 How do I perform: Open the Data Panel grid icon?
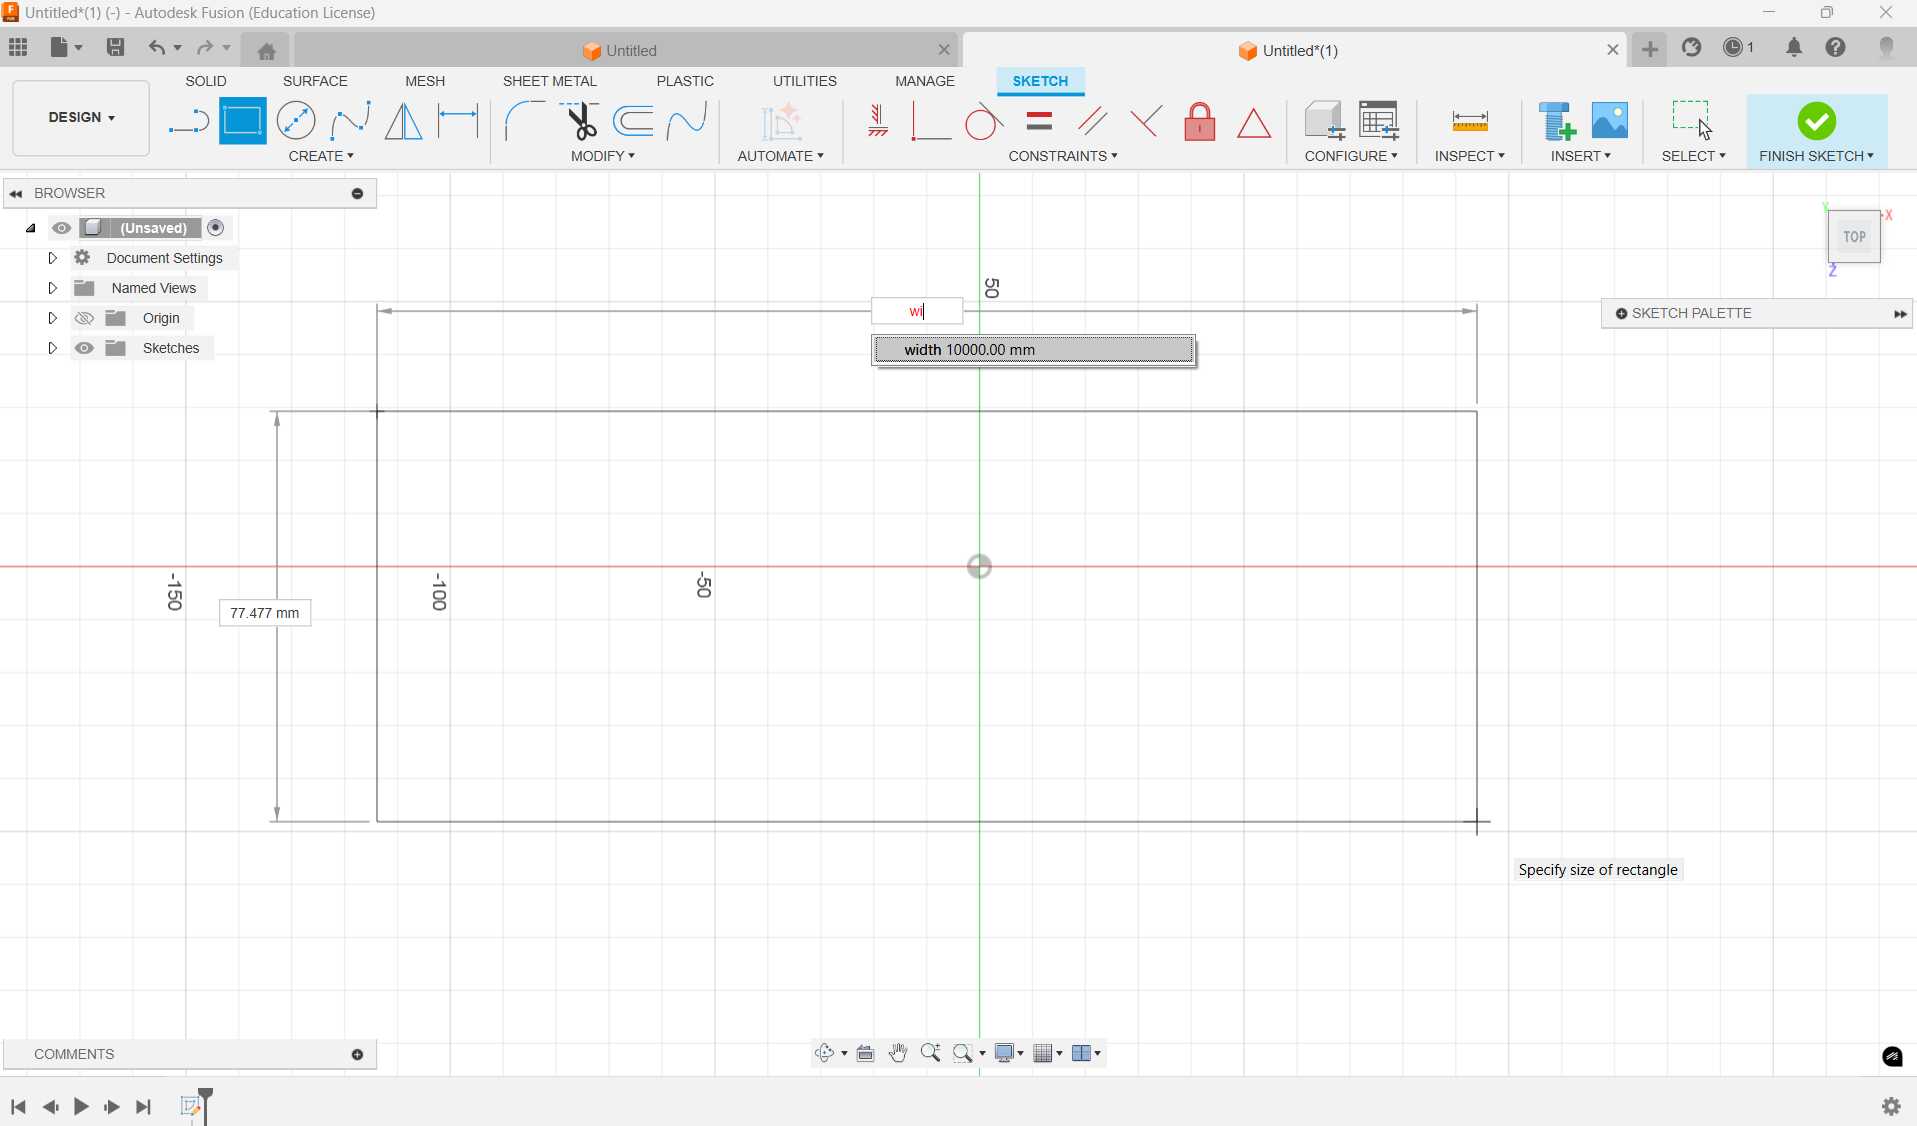[18, 47]
